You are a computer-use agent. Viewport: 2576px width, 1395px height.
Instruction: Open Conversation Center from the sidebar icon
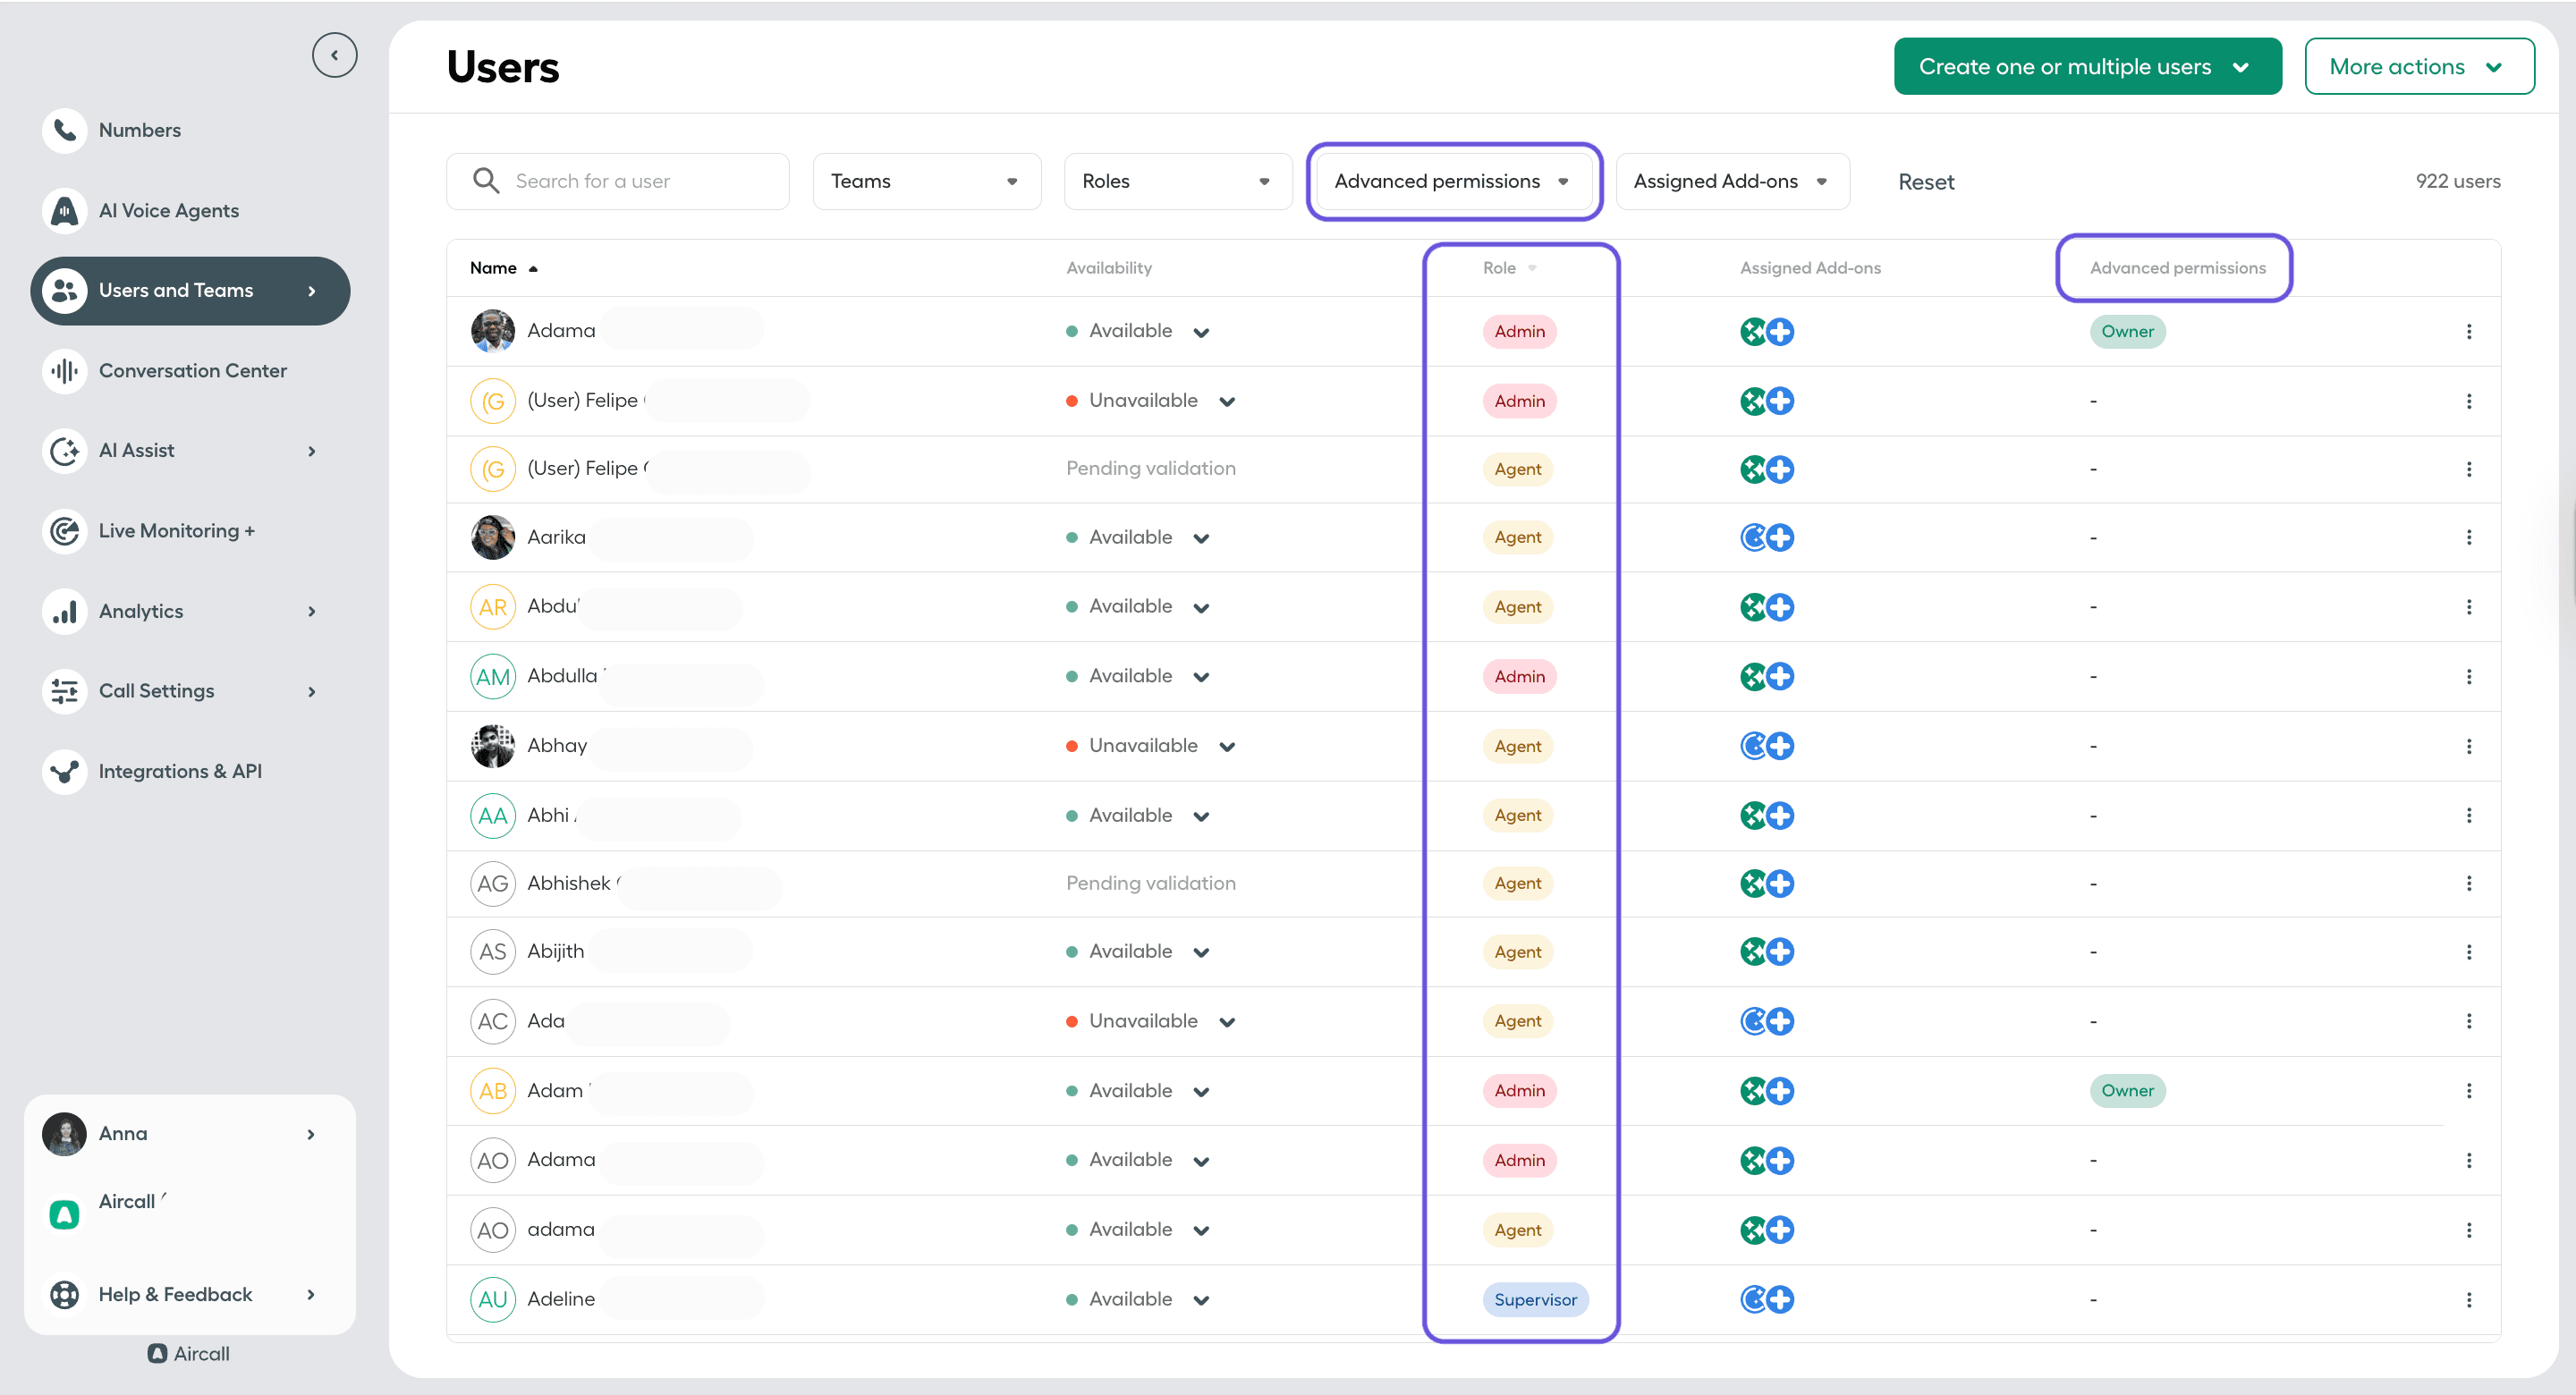[64, 370]
